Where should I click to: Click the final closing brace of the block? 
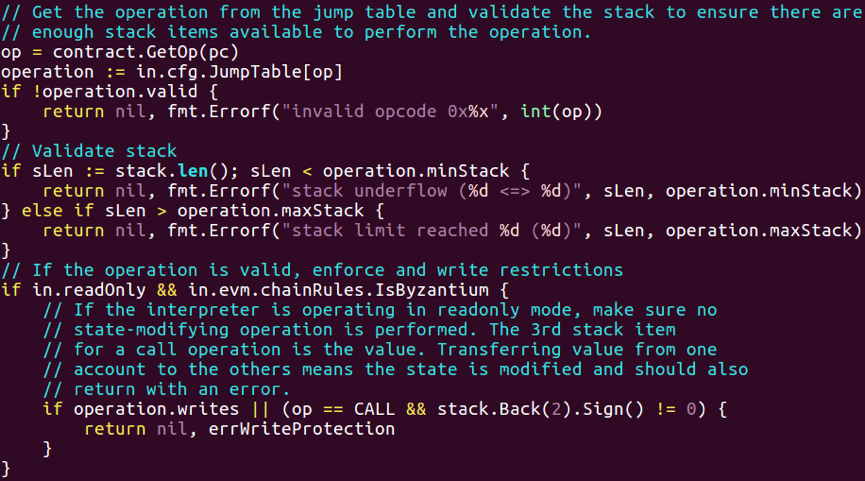(x=6, y=469)
